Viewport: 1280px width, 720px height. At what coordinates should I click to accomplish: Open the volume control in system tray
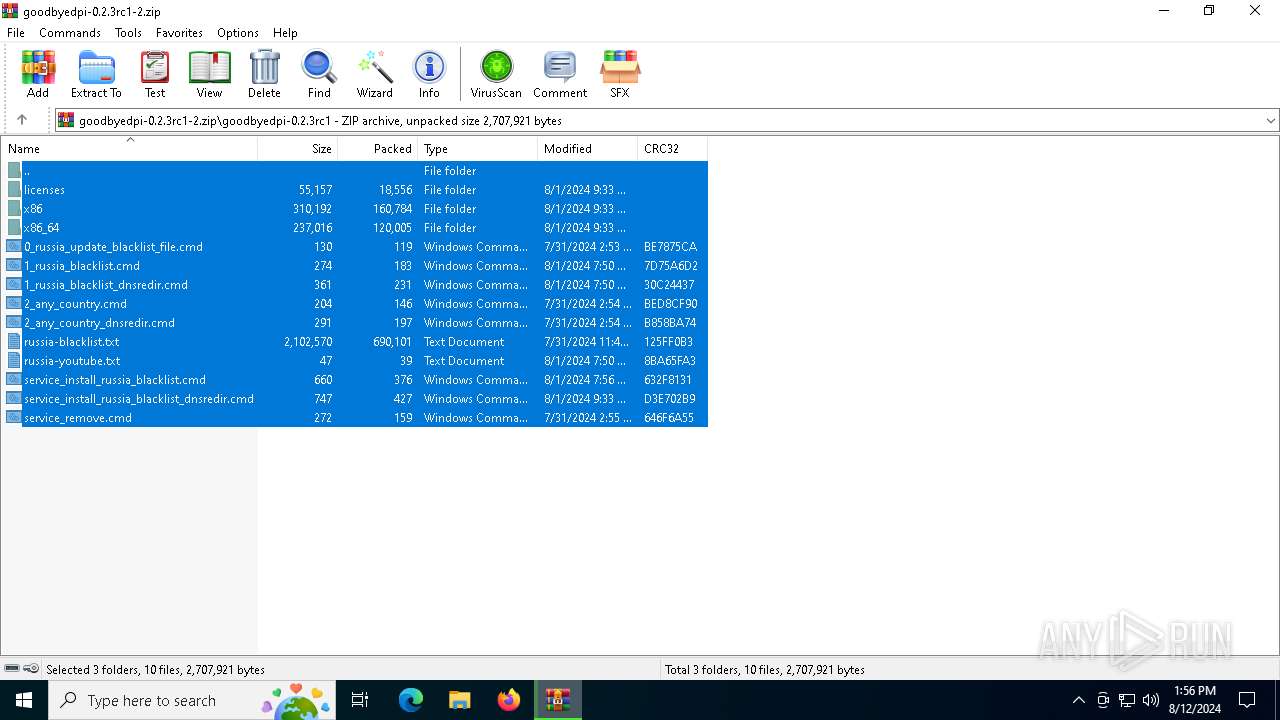pos(1151,700)
